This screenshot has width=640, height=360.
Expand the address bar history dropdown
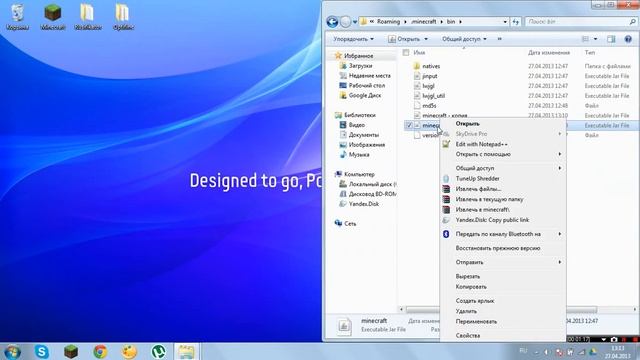click(505, 22)
